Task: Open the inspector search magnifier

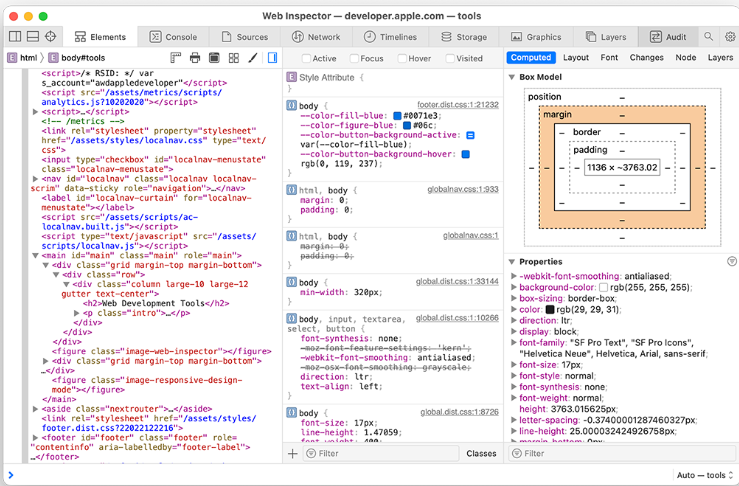Action: coord(709,37)
